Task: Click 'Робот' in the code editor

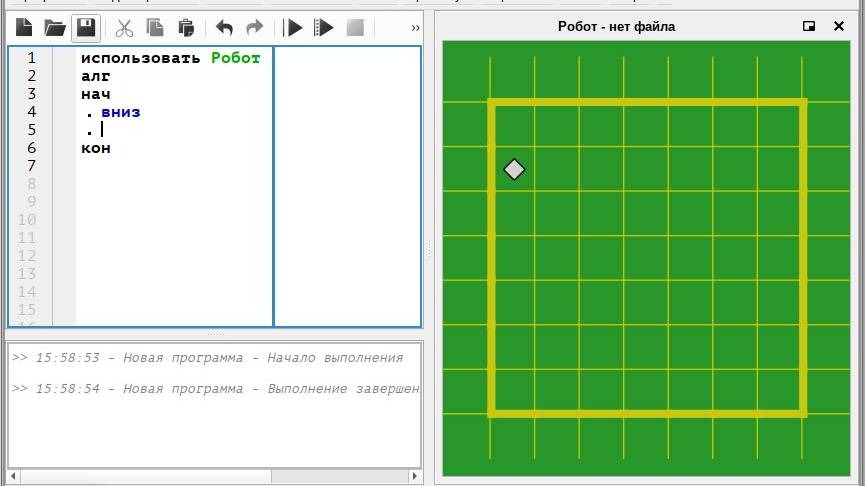Action: tap(236, 58)
